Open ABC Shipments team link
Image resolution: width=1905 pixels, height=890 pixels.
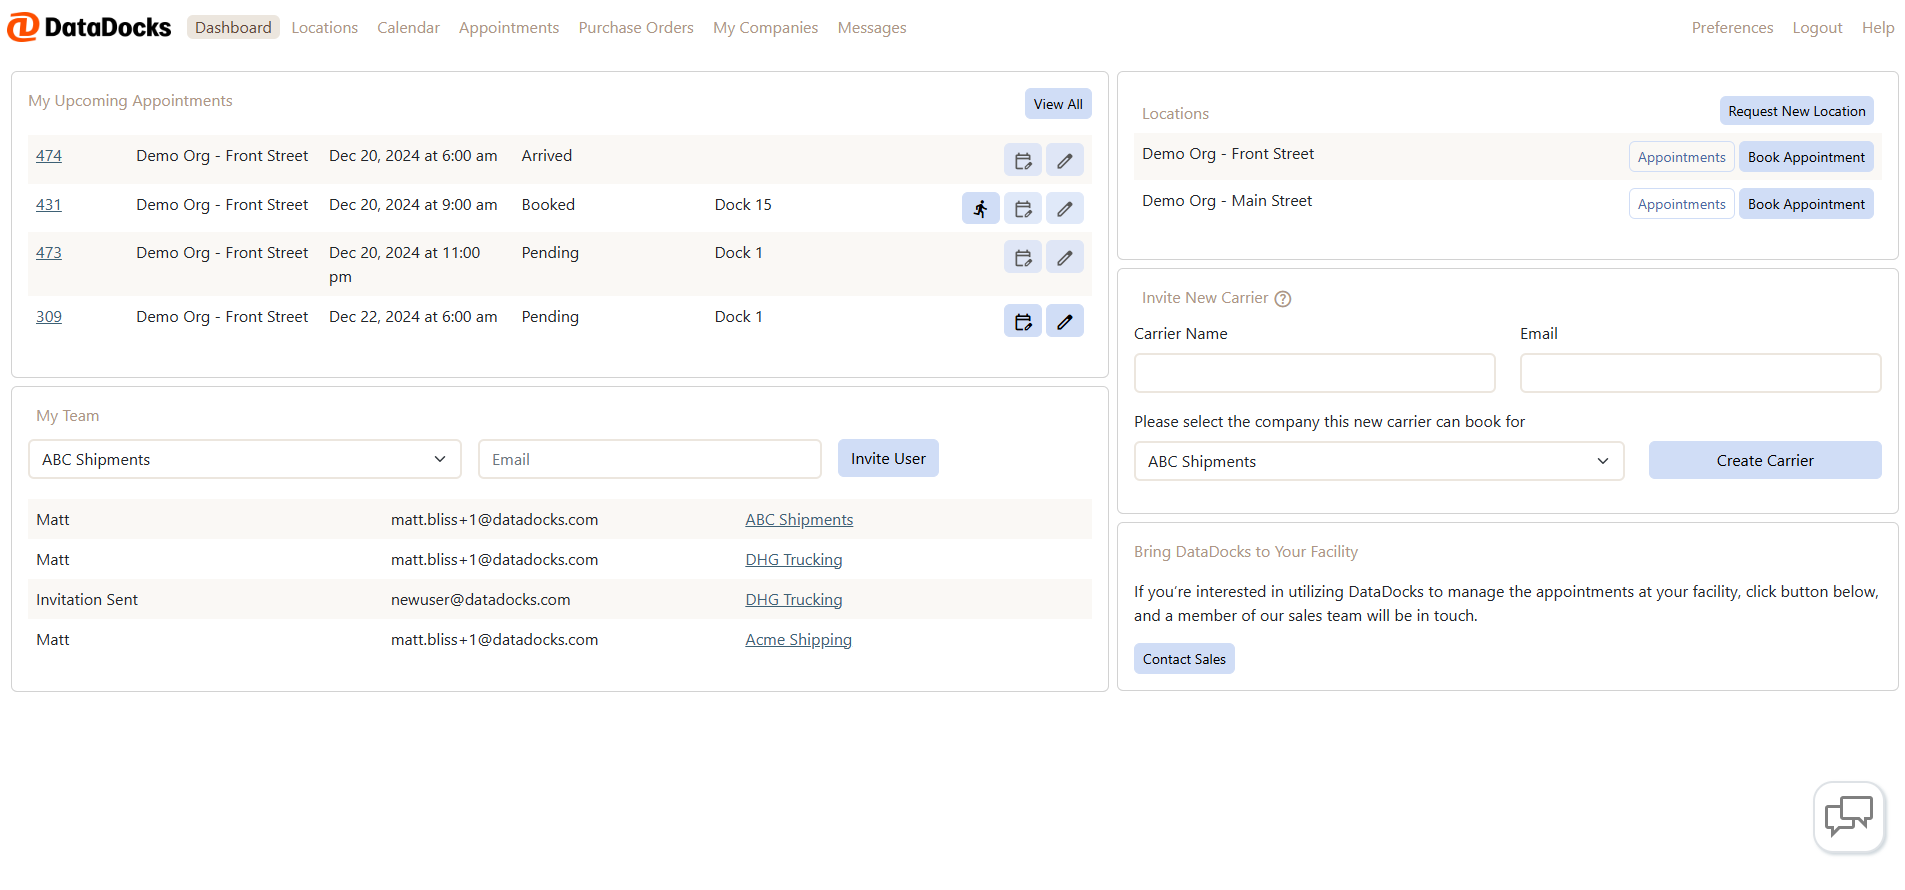[799, 520]
